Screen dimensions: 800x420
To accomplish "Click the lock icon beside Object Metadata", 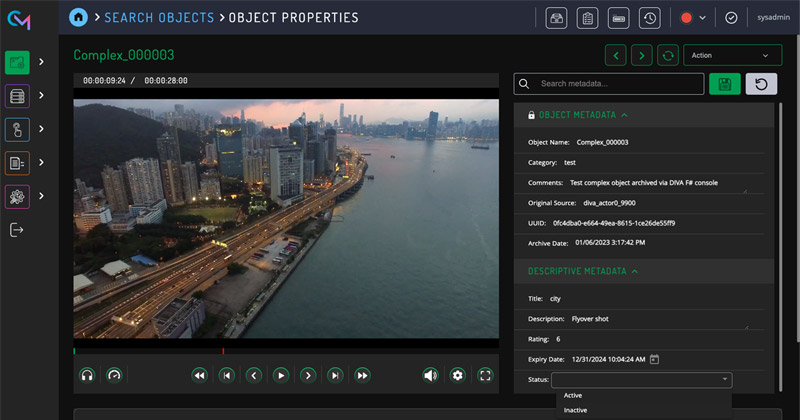I will pos(531,115).
